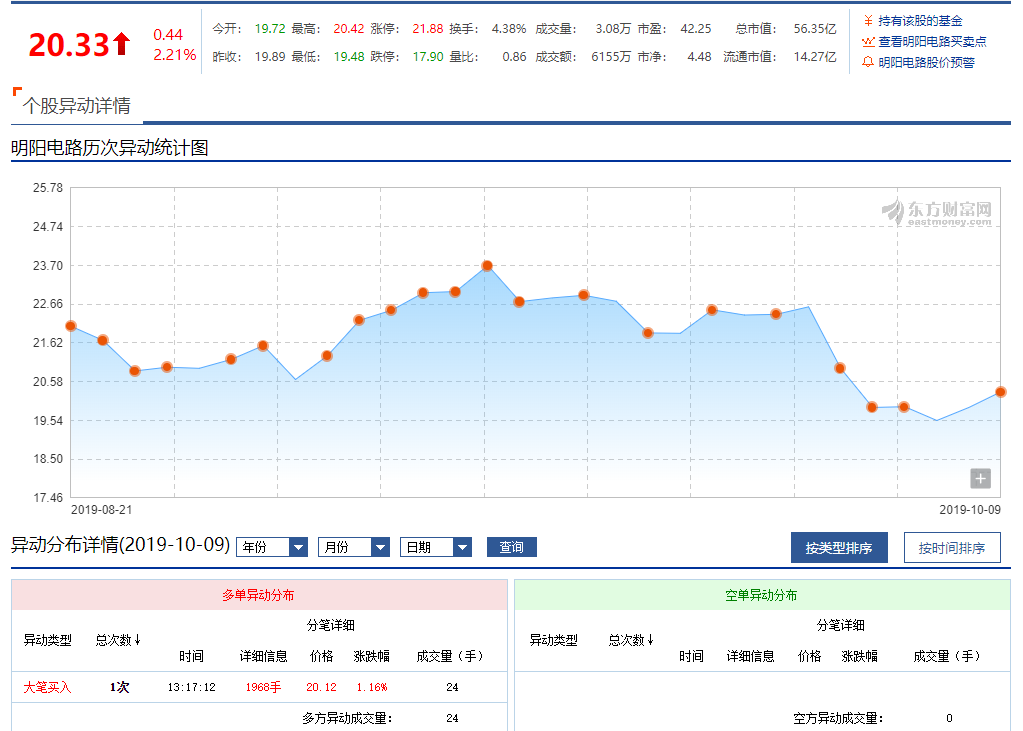This screenshot has width=1023, height=731.
Task: Click the 最高 value 20.42
Action: click(349, 29)
